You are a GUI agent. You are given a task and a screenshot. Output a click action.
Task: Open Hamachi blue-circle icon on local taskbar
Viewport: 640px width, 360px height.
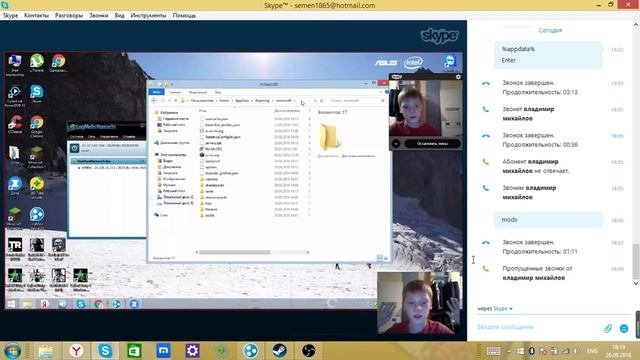(250, 351)
